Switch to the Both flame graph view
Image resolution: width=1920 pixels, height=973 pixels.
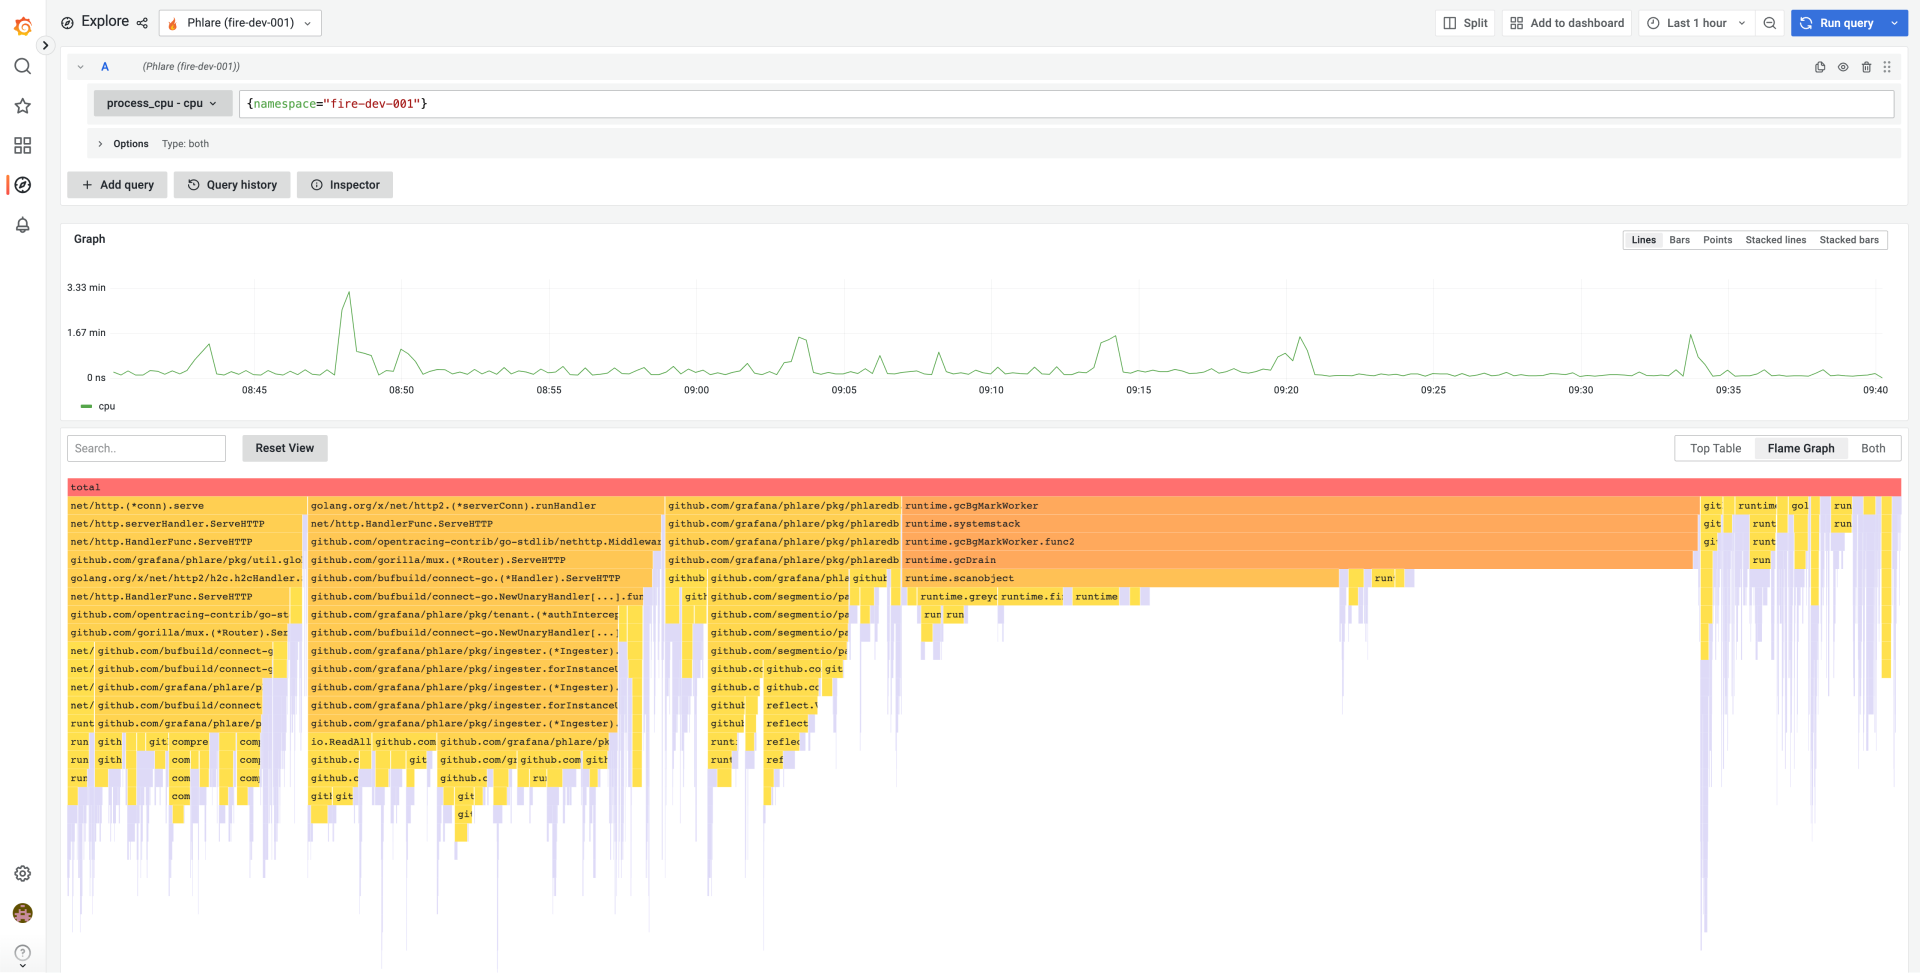(1872, 448)
